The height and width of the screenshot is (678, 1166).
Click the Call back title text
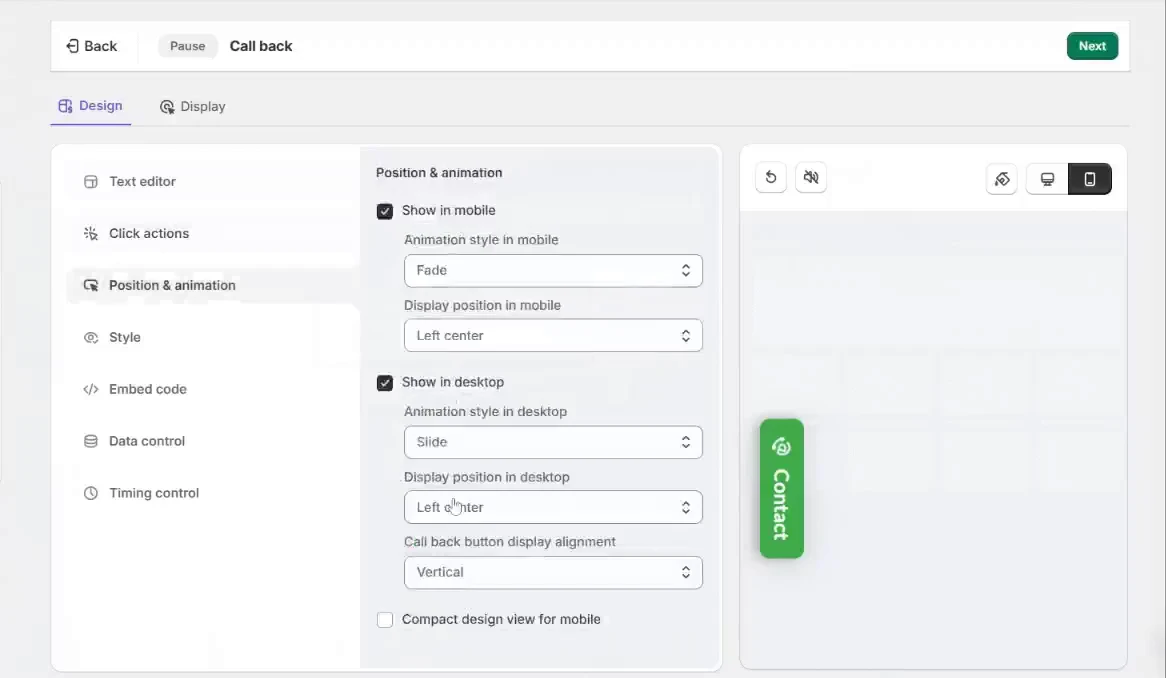(260, 46)
